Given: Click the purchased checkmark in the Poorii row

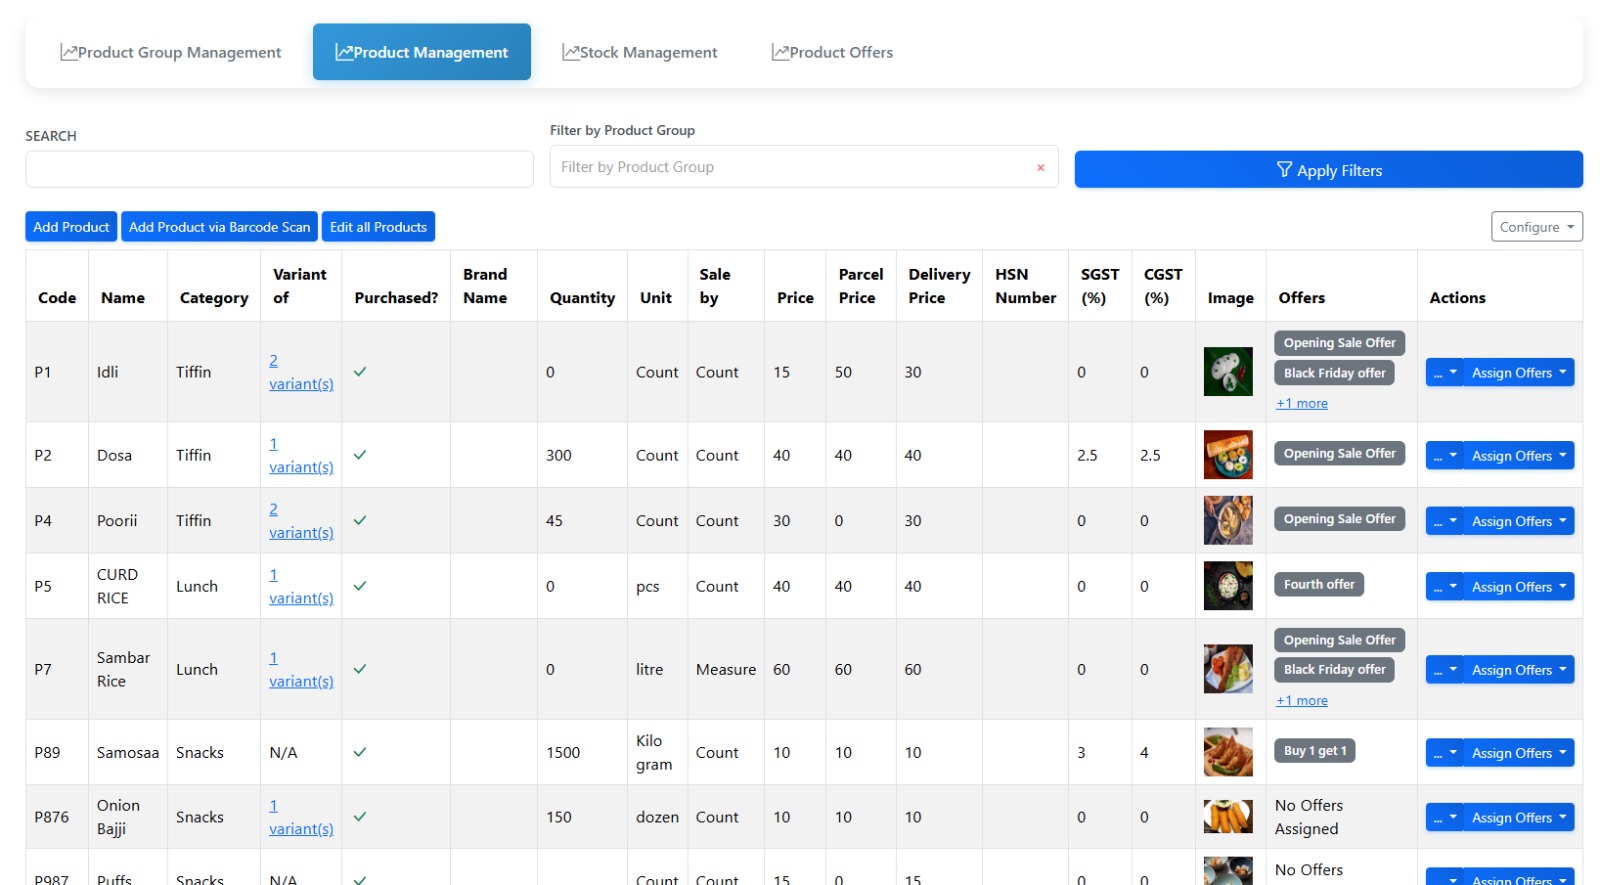Looking at the screenshot, I should (360, 521).
